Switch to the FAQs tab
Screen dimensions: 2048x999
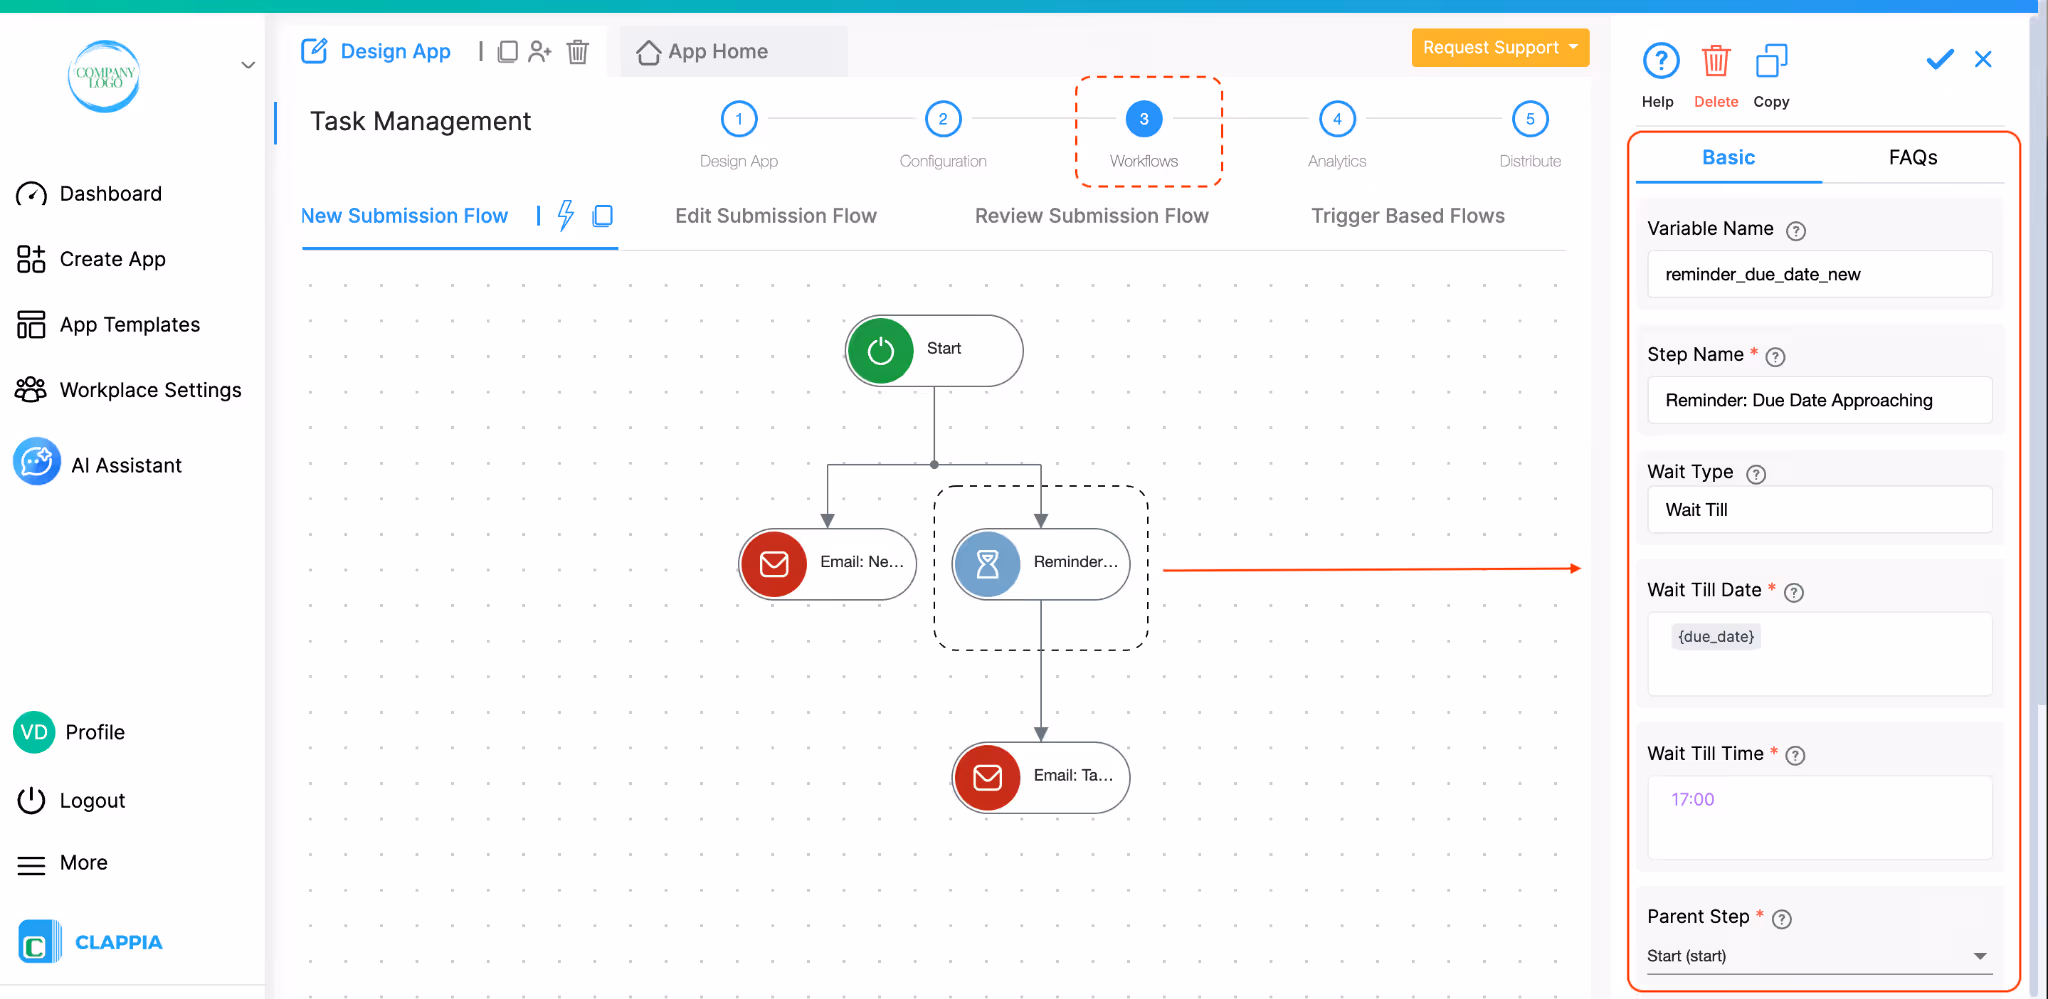click(x=1912, y=157)
